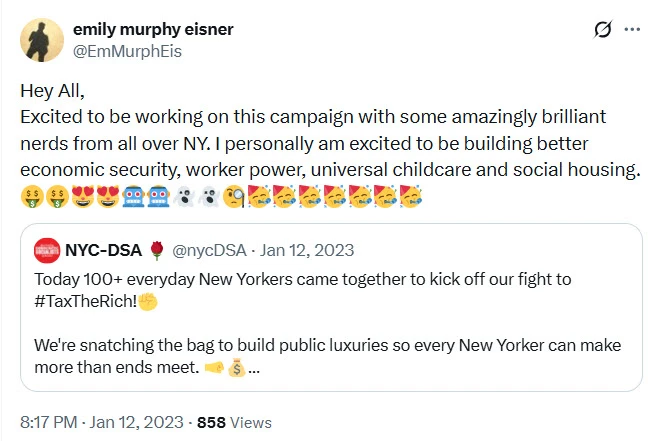660x441 pixels.
Task: Open the three-dot more options menu
Action: pyautogui.click(x=632, y=29)
